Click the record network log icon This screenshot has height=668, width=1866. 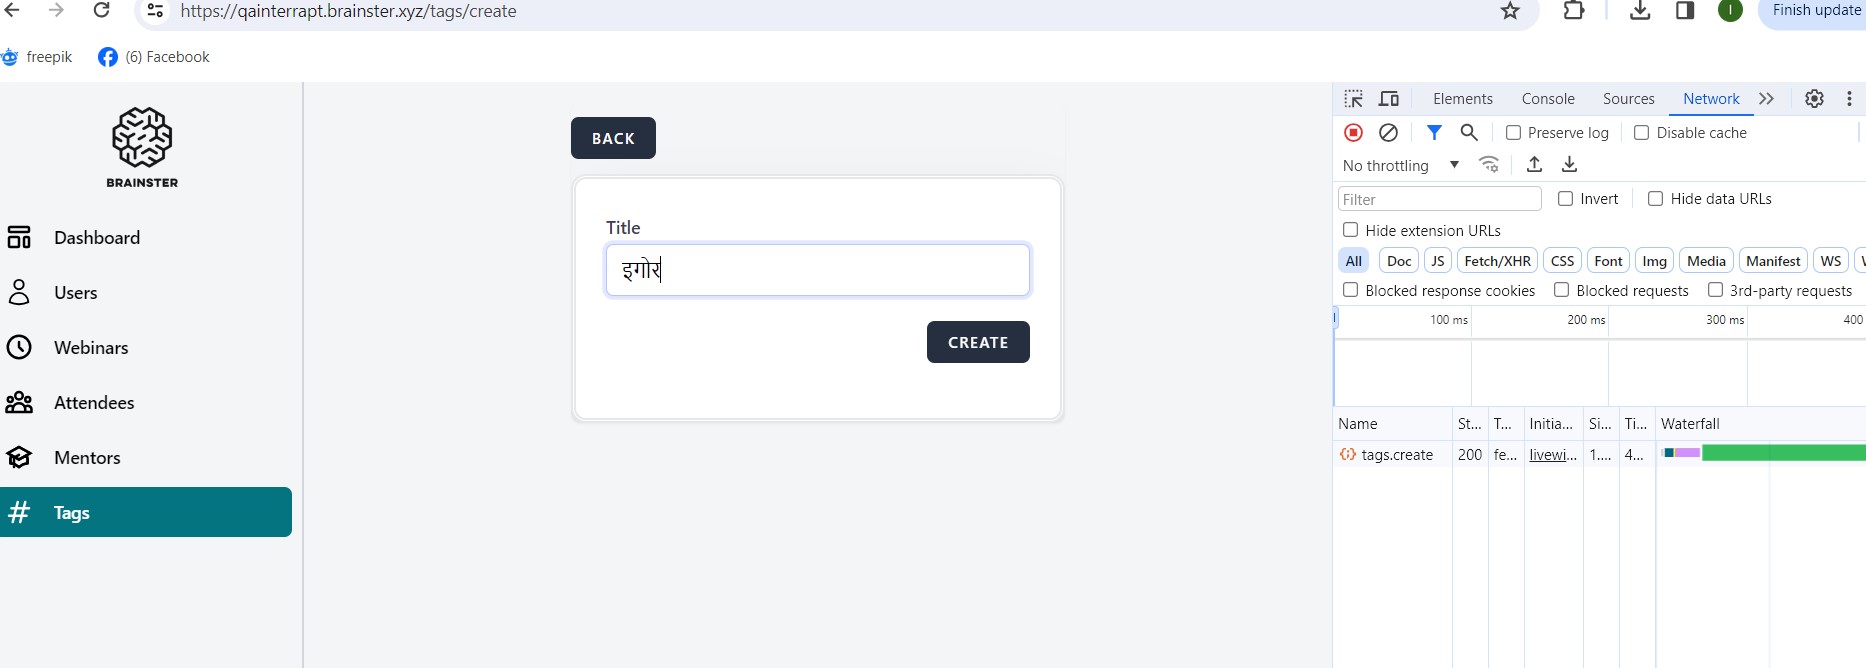coord(1353,133)
